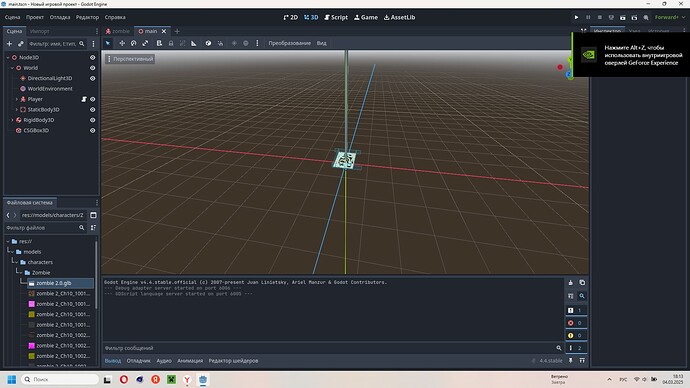Open the Script workspace button
Image resolution: width=690 pixels, height=388 pixels.
[336, 17]
